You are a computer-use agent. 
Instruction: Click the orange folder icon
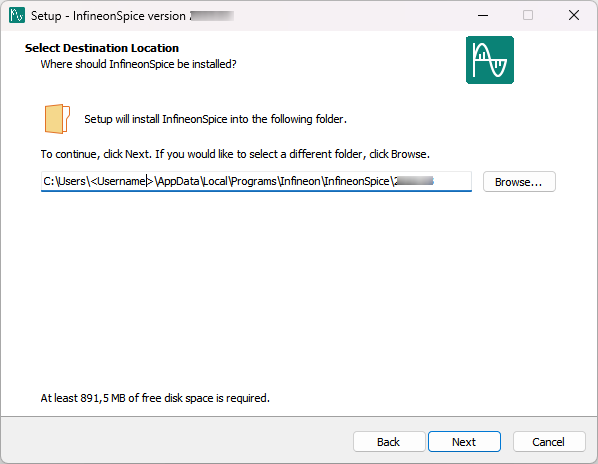57,119
